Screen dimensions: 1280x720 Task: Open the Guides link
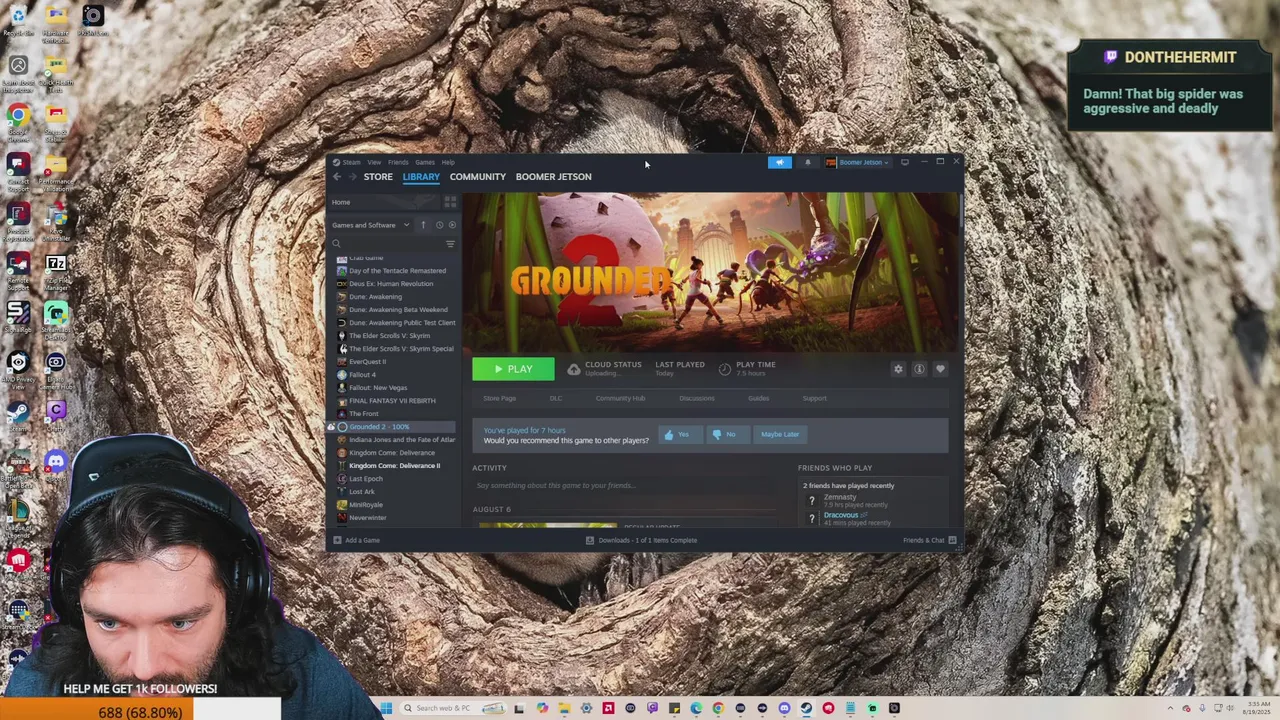[x=758, y=398]
